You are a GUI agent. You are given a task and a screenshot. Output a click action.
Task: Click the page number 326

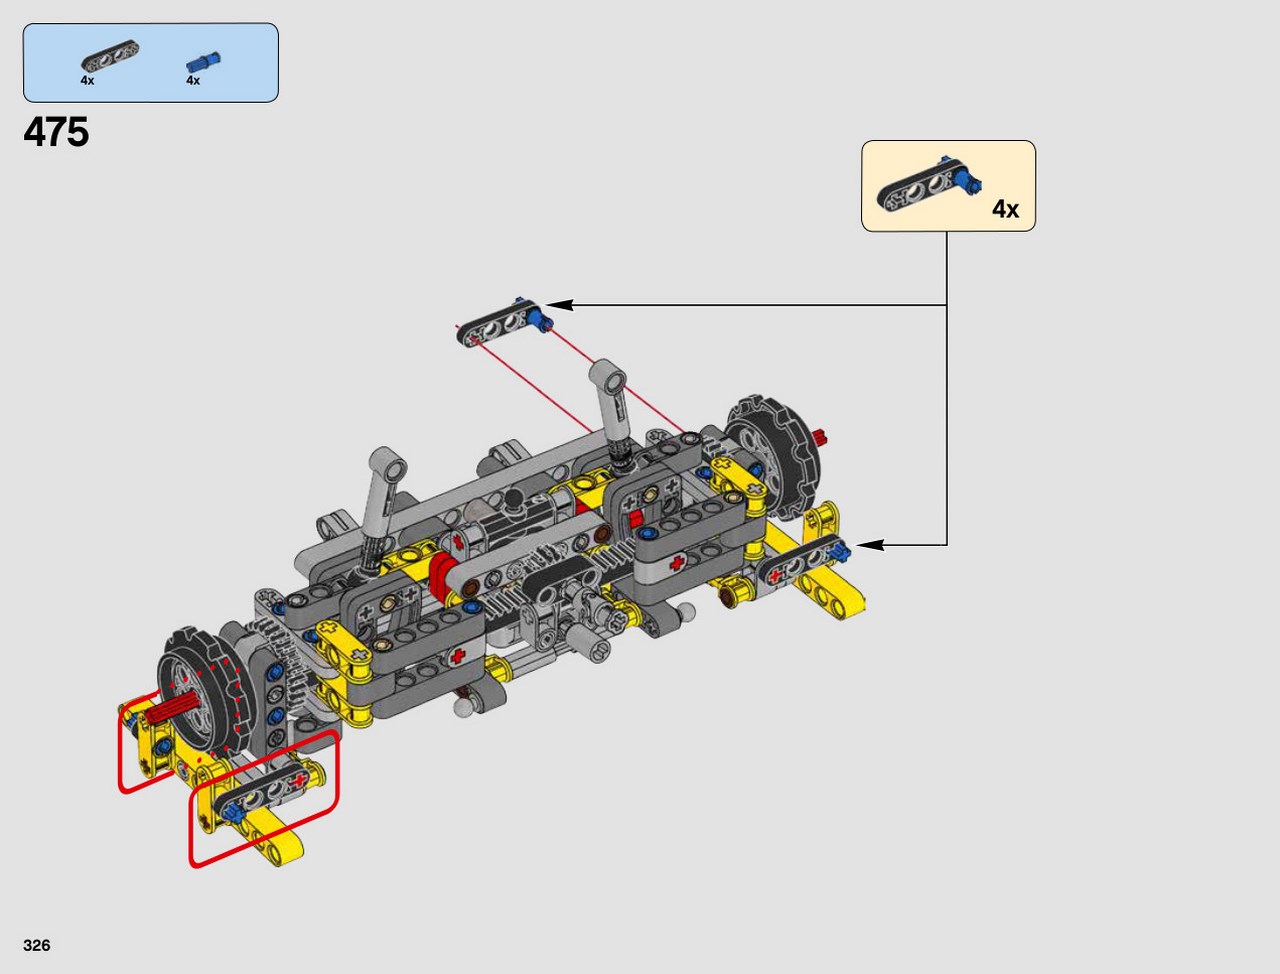click(37, 945)
